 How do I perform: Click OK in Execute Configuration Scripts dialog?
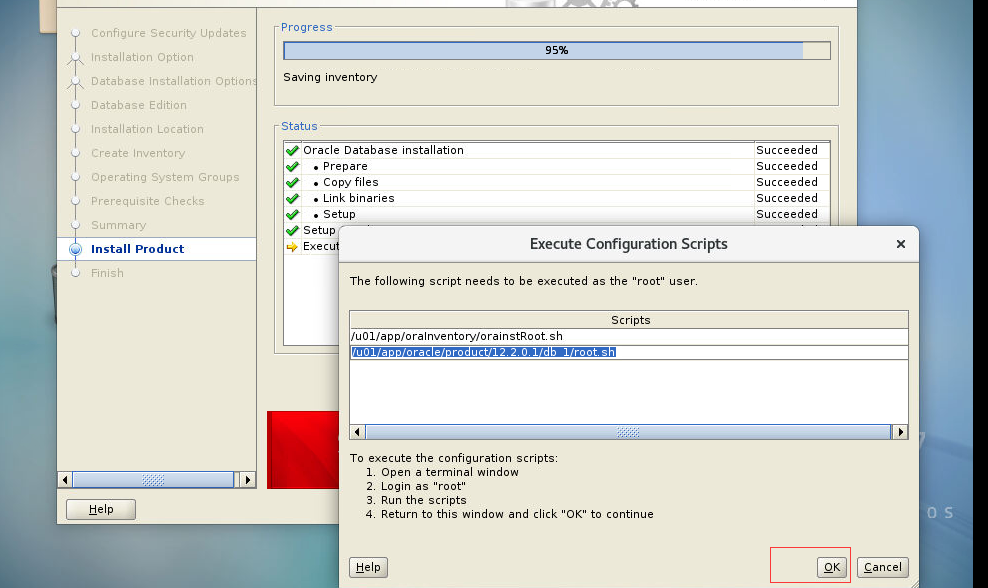coord(832,567)
